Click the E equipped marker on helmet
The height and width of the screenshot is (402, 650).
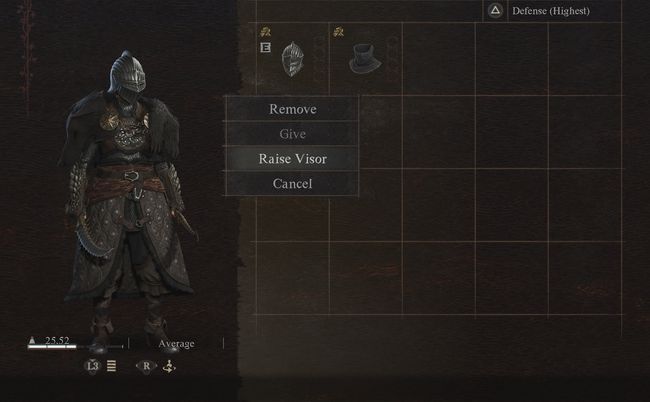coord(265,48)
